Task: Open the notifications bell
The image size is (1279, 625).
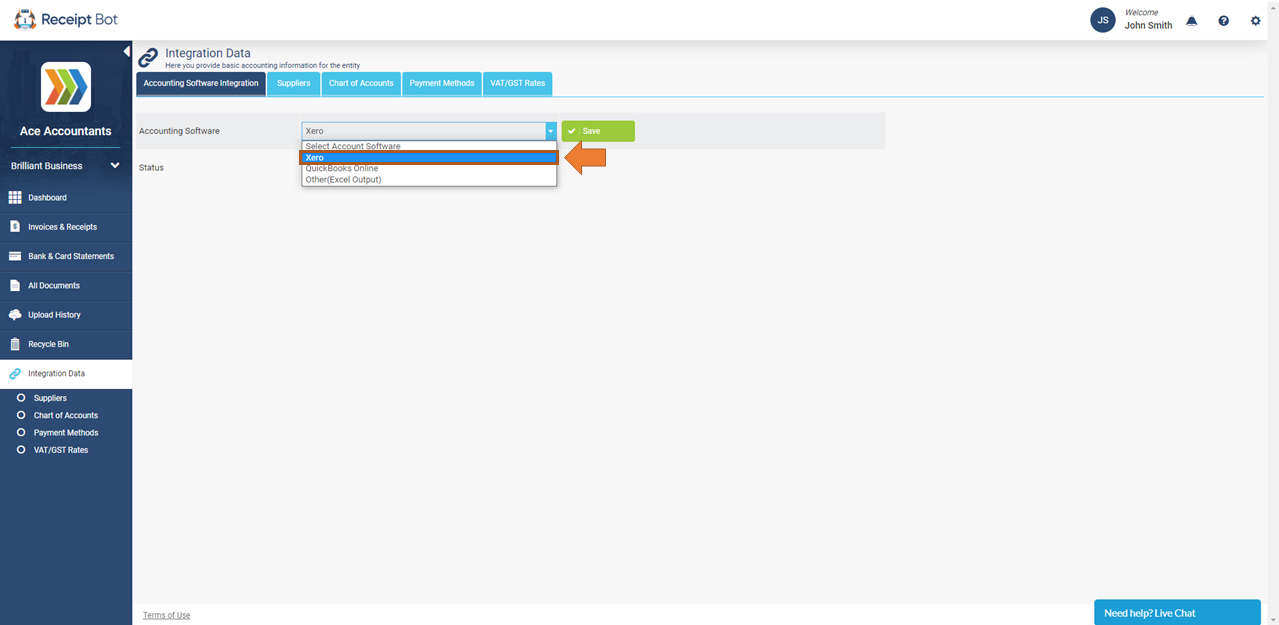Action: click(x=1191, y=21)
